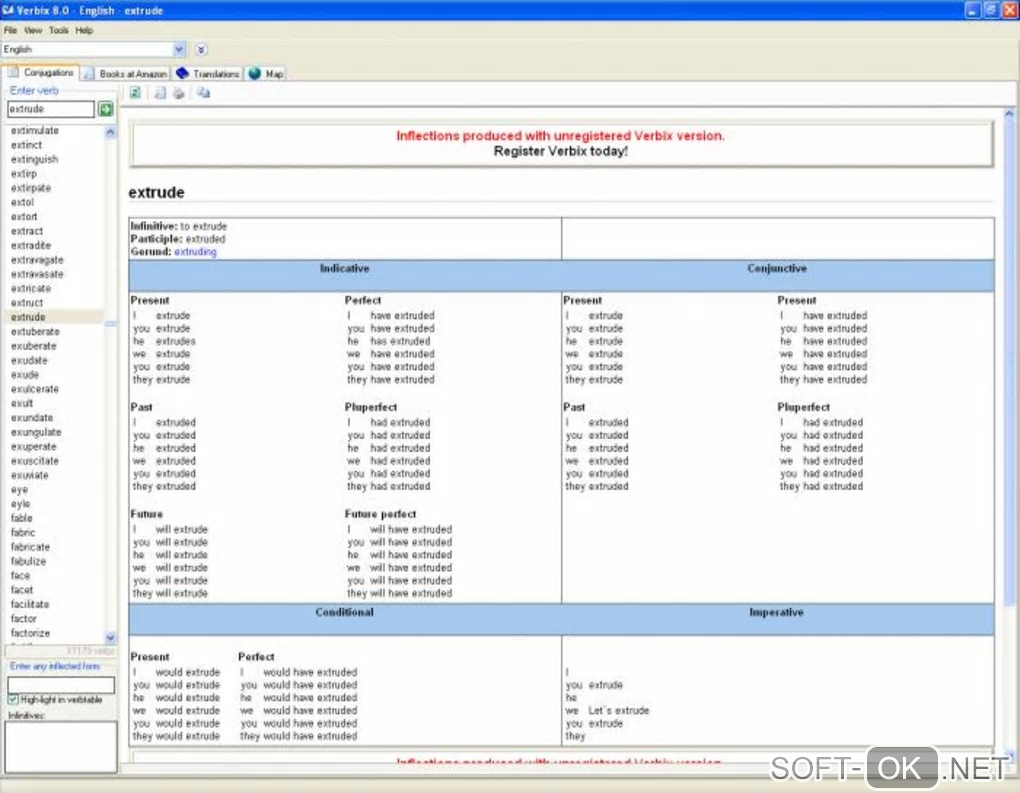
Task: Select exulcerate in the verb list
Action: coord(34,389)
